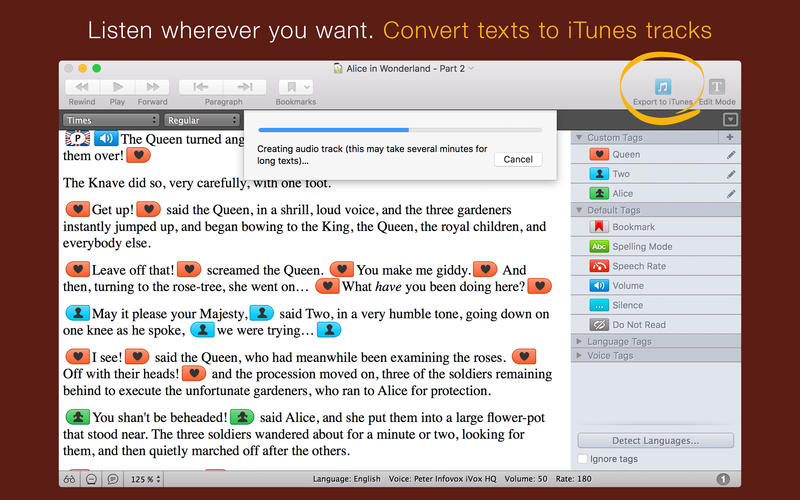Click 'Language: English' in status bar
This screenshot has height=500, width=800.
tap(346, 479)
